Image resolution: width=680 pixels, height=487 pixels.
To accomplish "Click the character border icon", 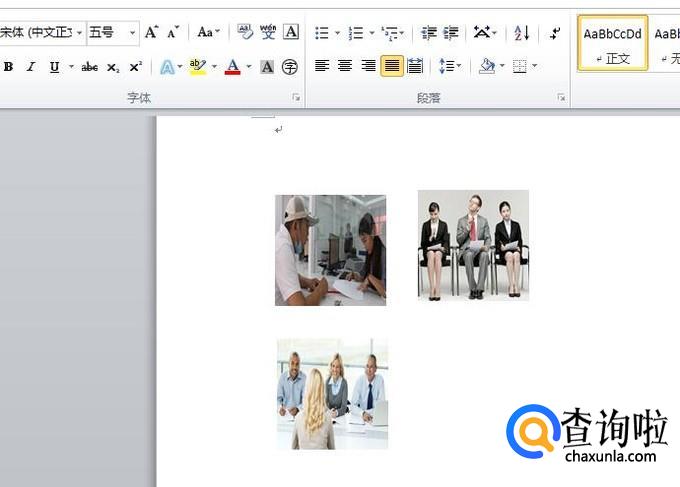I will point(291,32).
